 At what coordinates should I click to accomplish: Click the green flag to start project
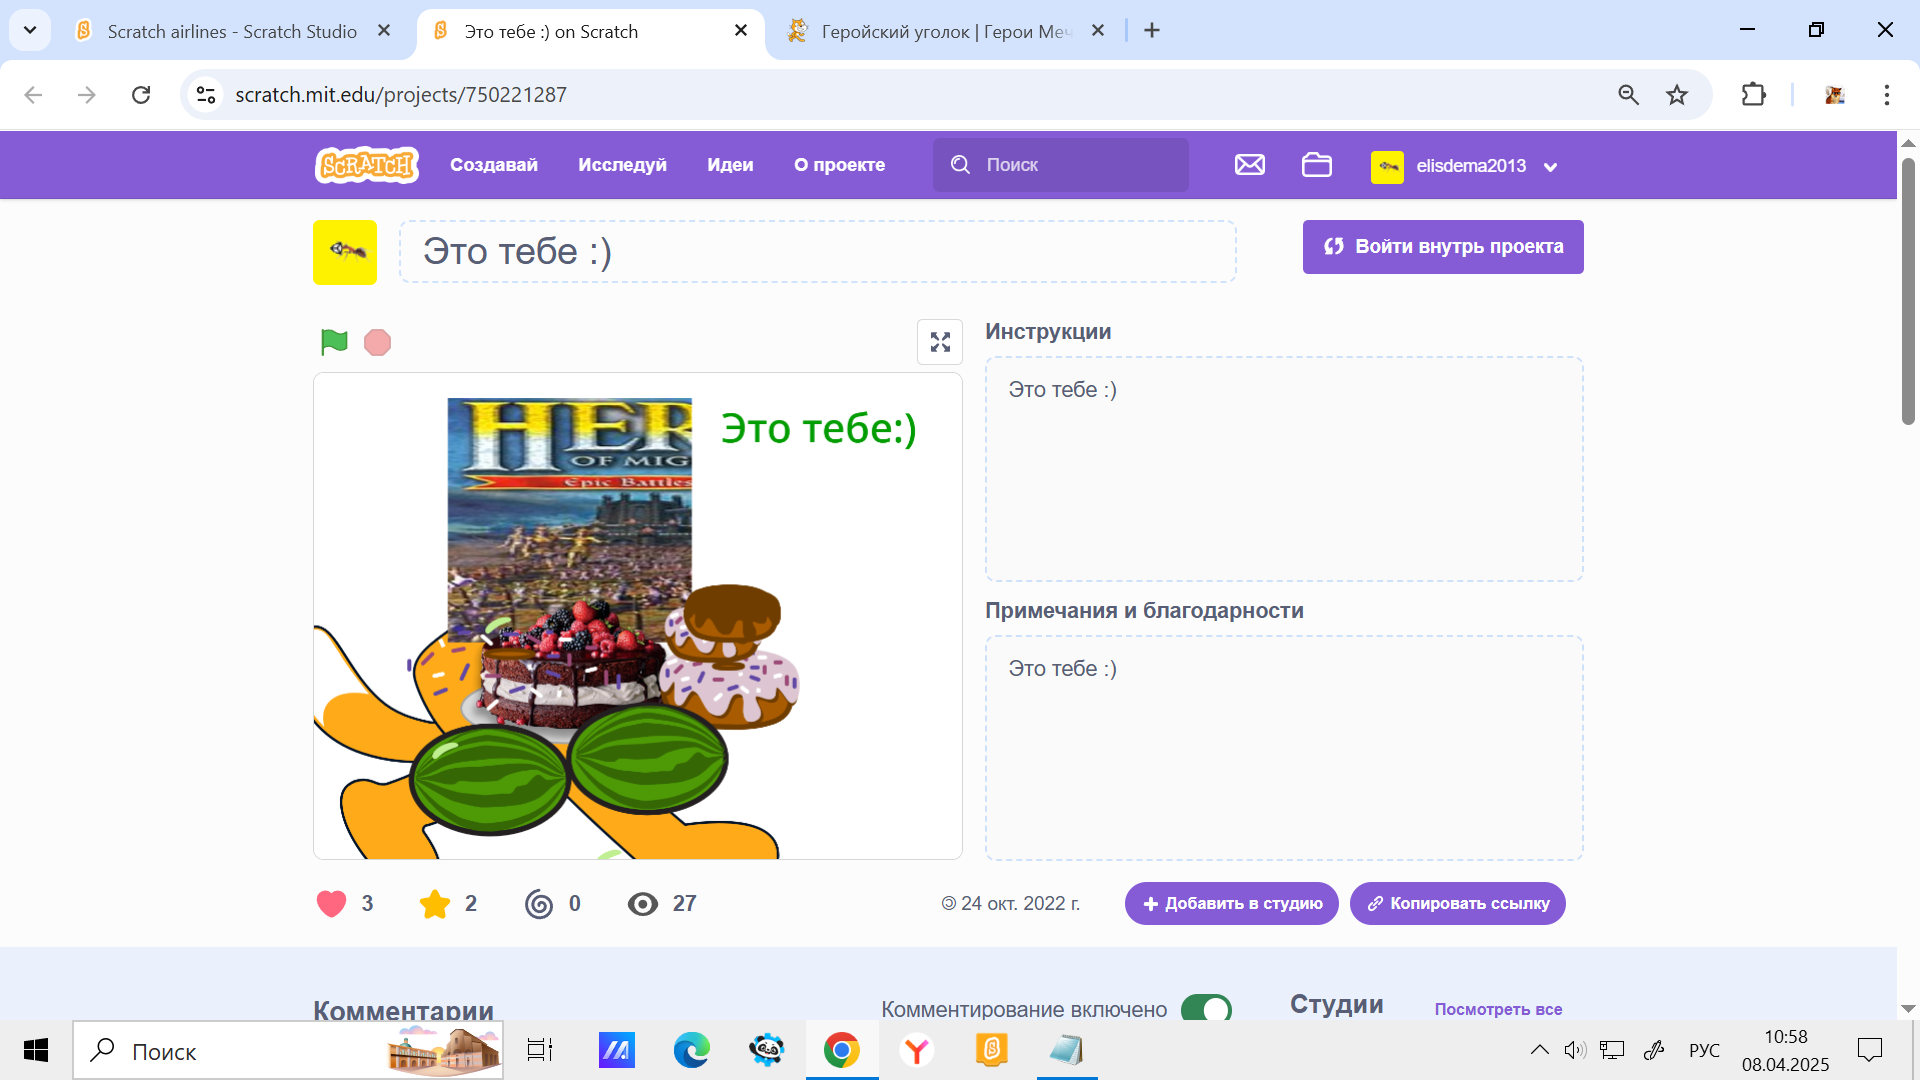[x=334, y=342]
